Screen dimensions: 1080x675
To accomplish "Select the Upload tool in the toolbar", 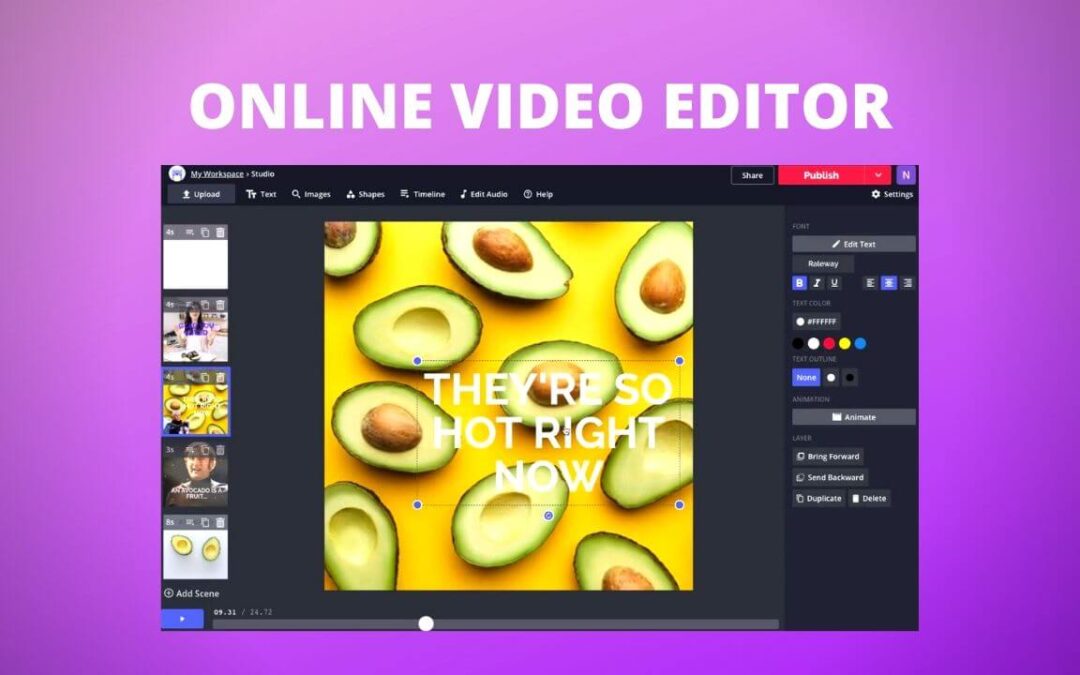I will coord(200,194).
